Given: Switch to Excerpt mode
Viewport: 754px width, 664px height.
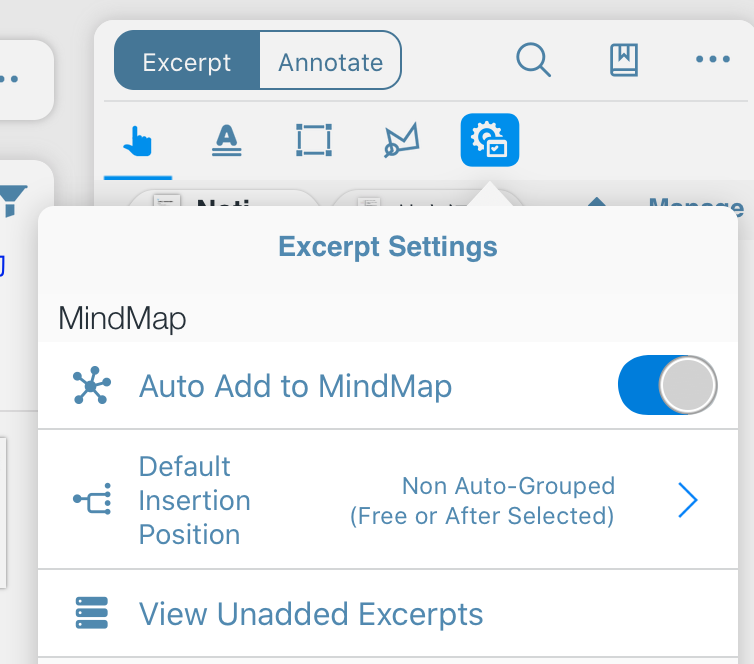Looking at the screenshot, I should click(187, 60).
